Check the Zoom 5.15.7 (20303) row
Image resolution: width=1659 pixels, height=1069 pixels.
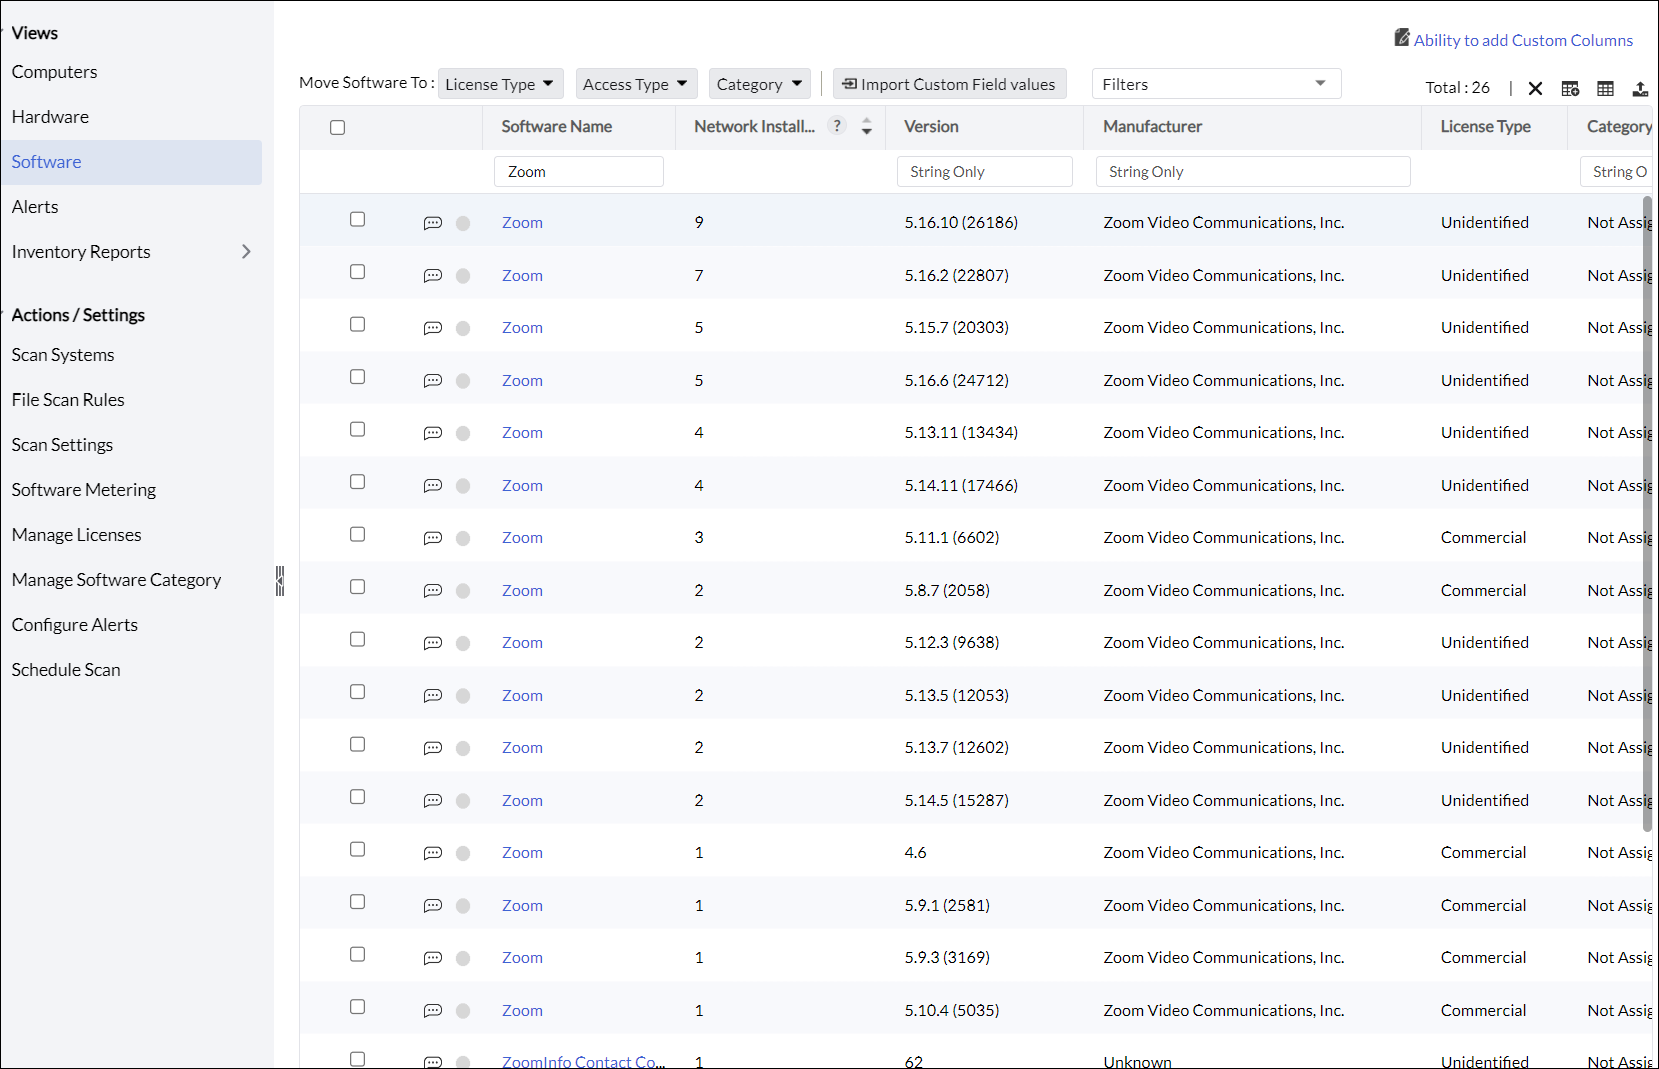click(357, 325)
